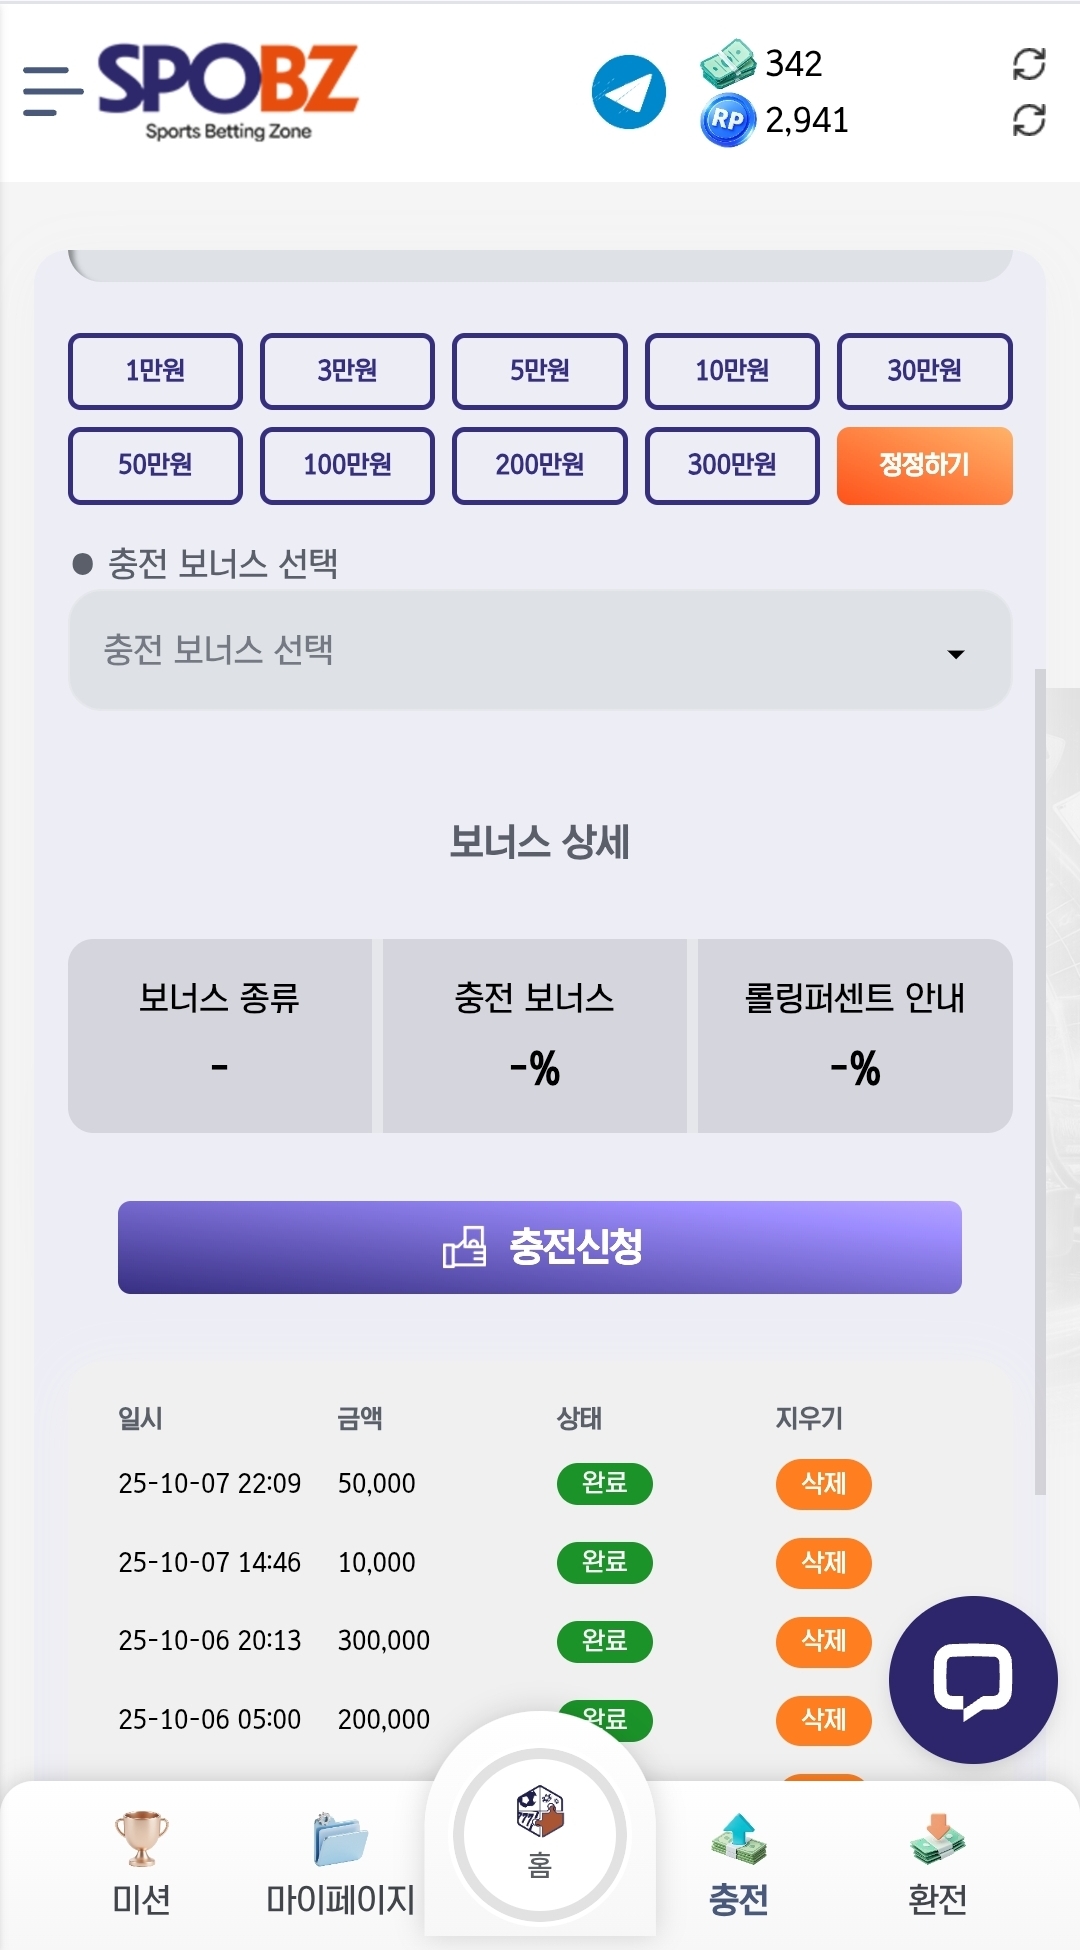The image size is (1080, 1950).
Task: Open the Telegram channel icon
Action: pos(628,92)
